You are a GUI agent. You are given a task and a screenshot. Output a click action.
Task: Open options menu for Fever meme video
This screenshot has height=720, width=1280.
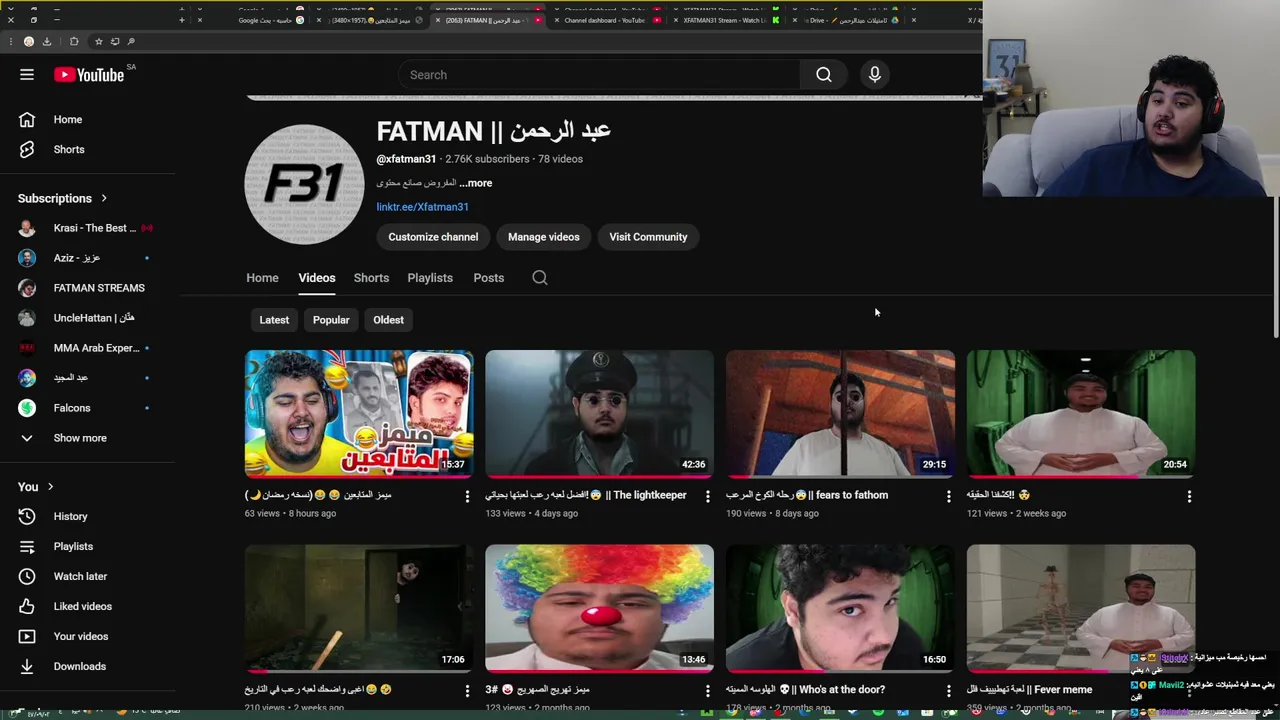1189,690
